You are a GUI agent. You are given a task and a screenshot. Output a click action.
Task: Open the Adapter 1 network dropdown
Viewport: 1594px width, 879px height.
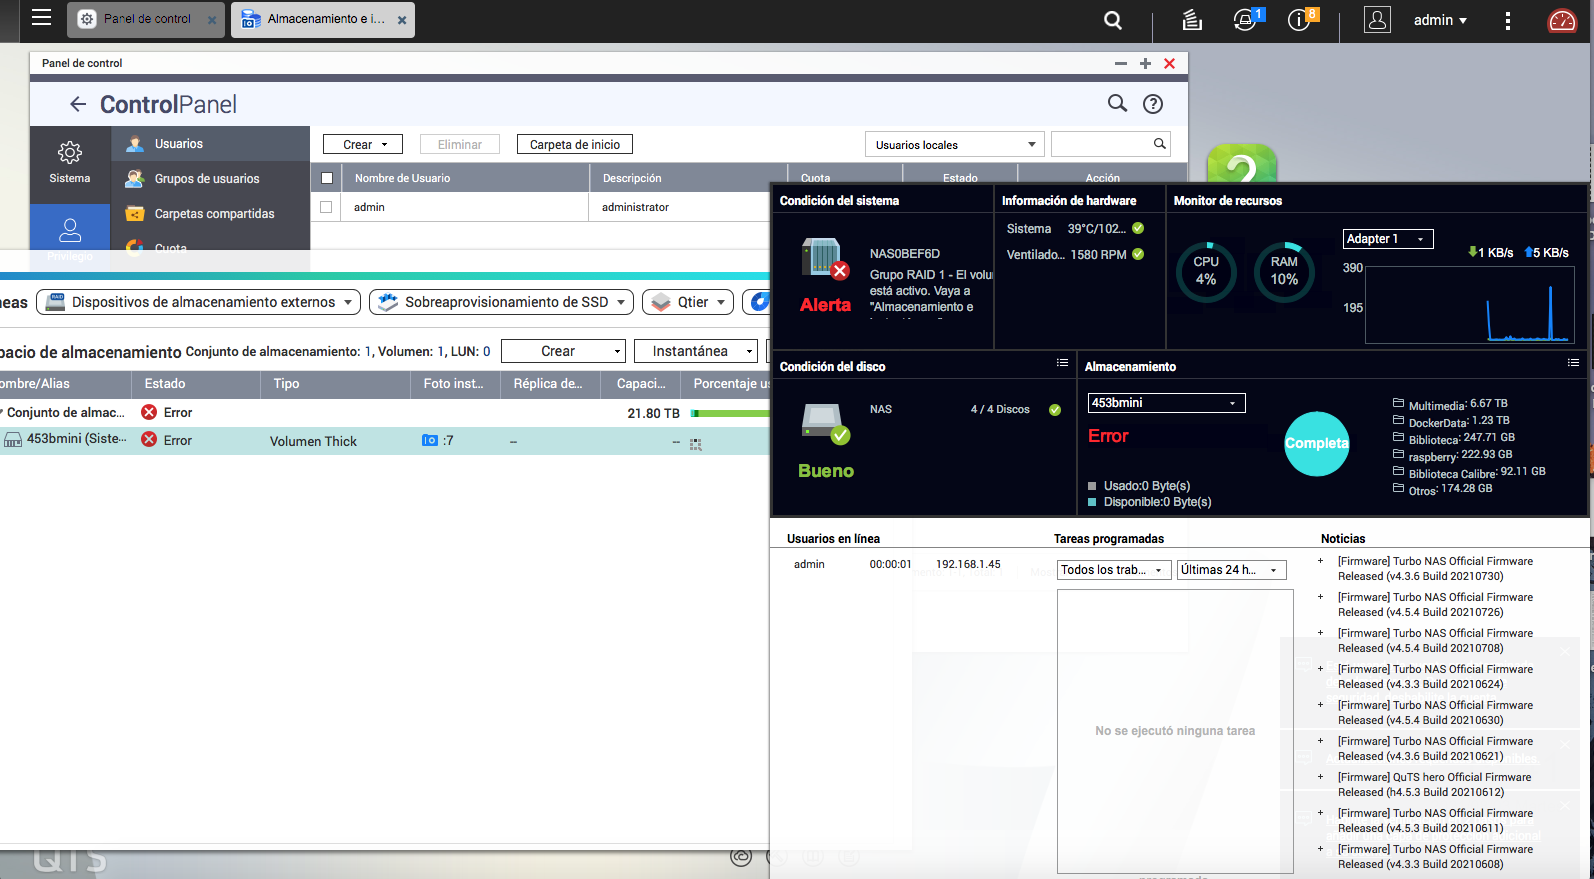[x=1387, y=239]
